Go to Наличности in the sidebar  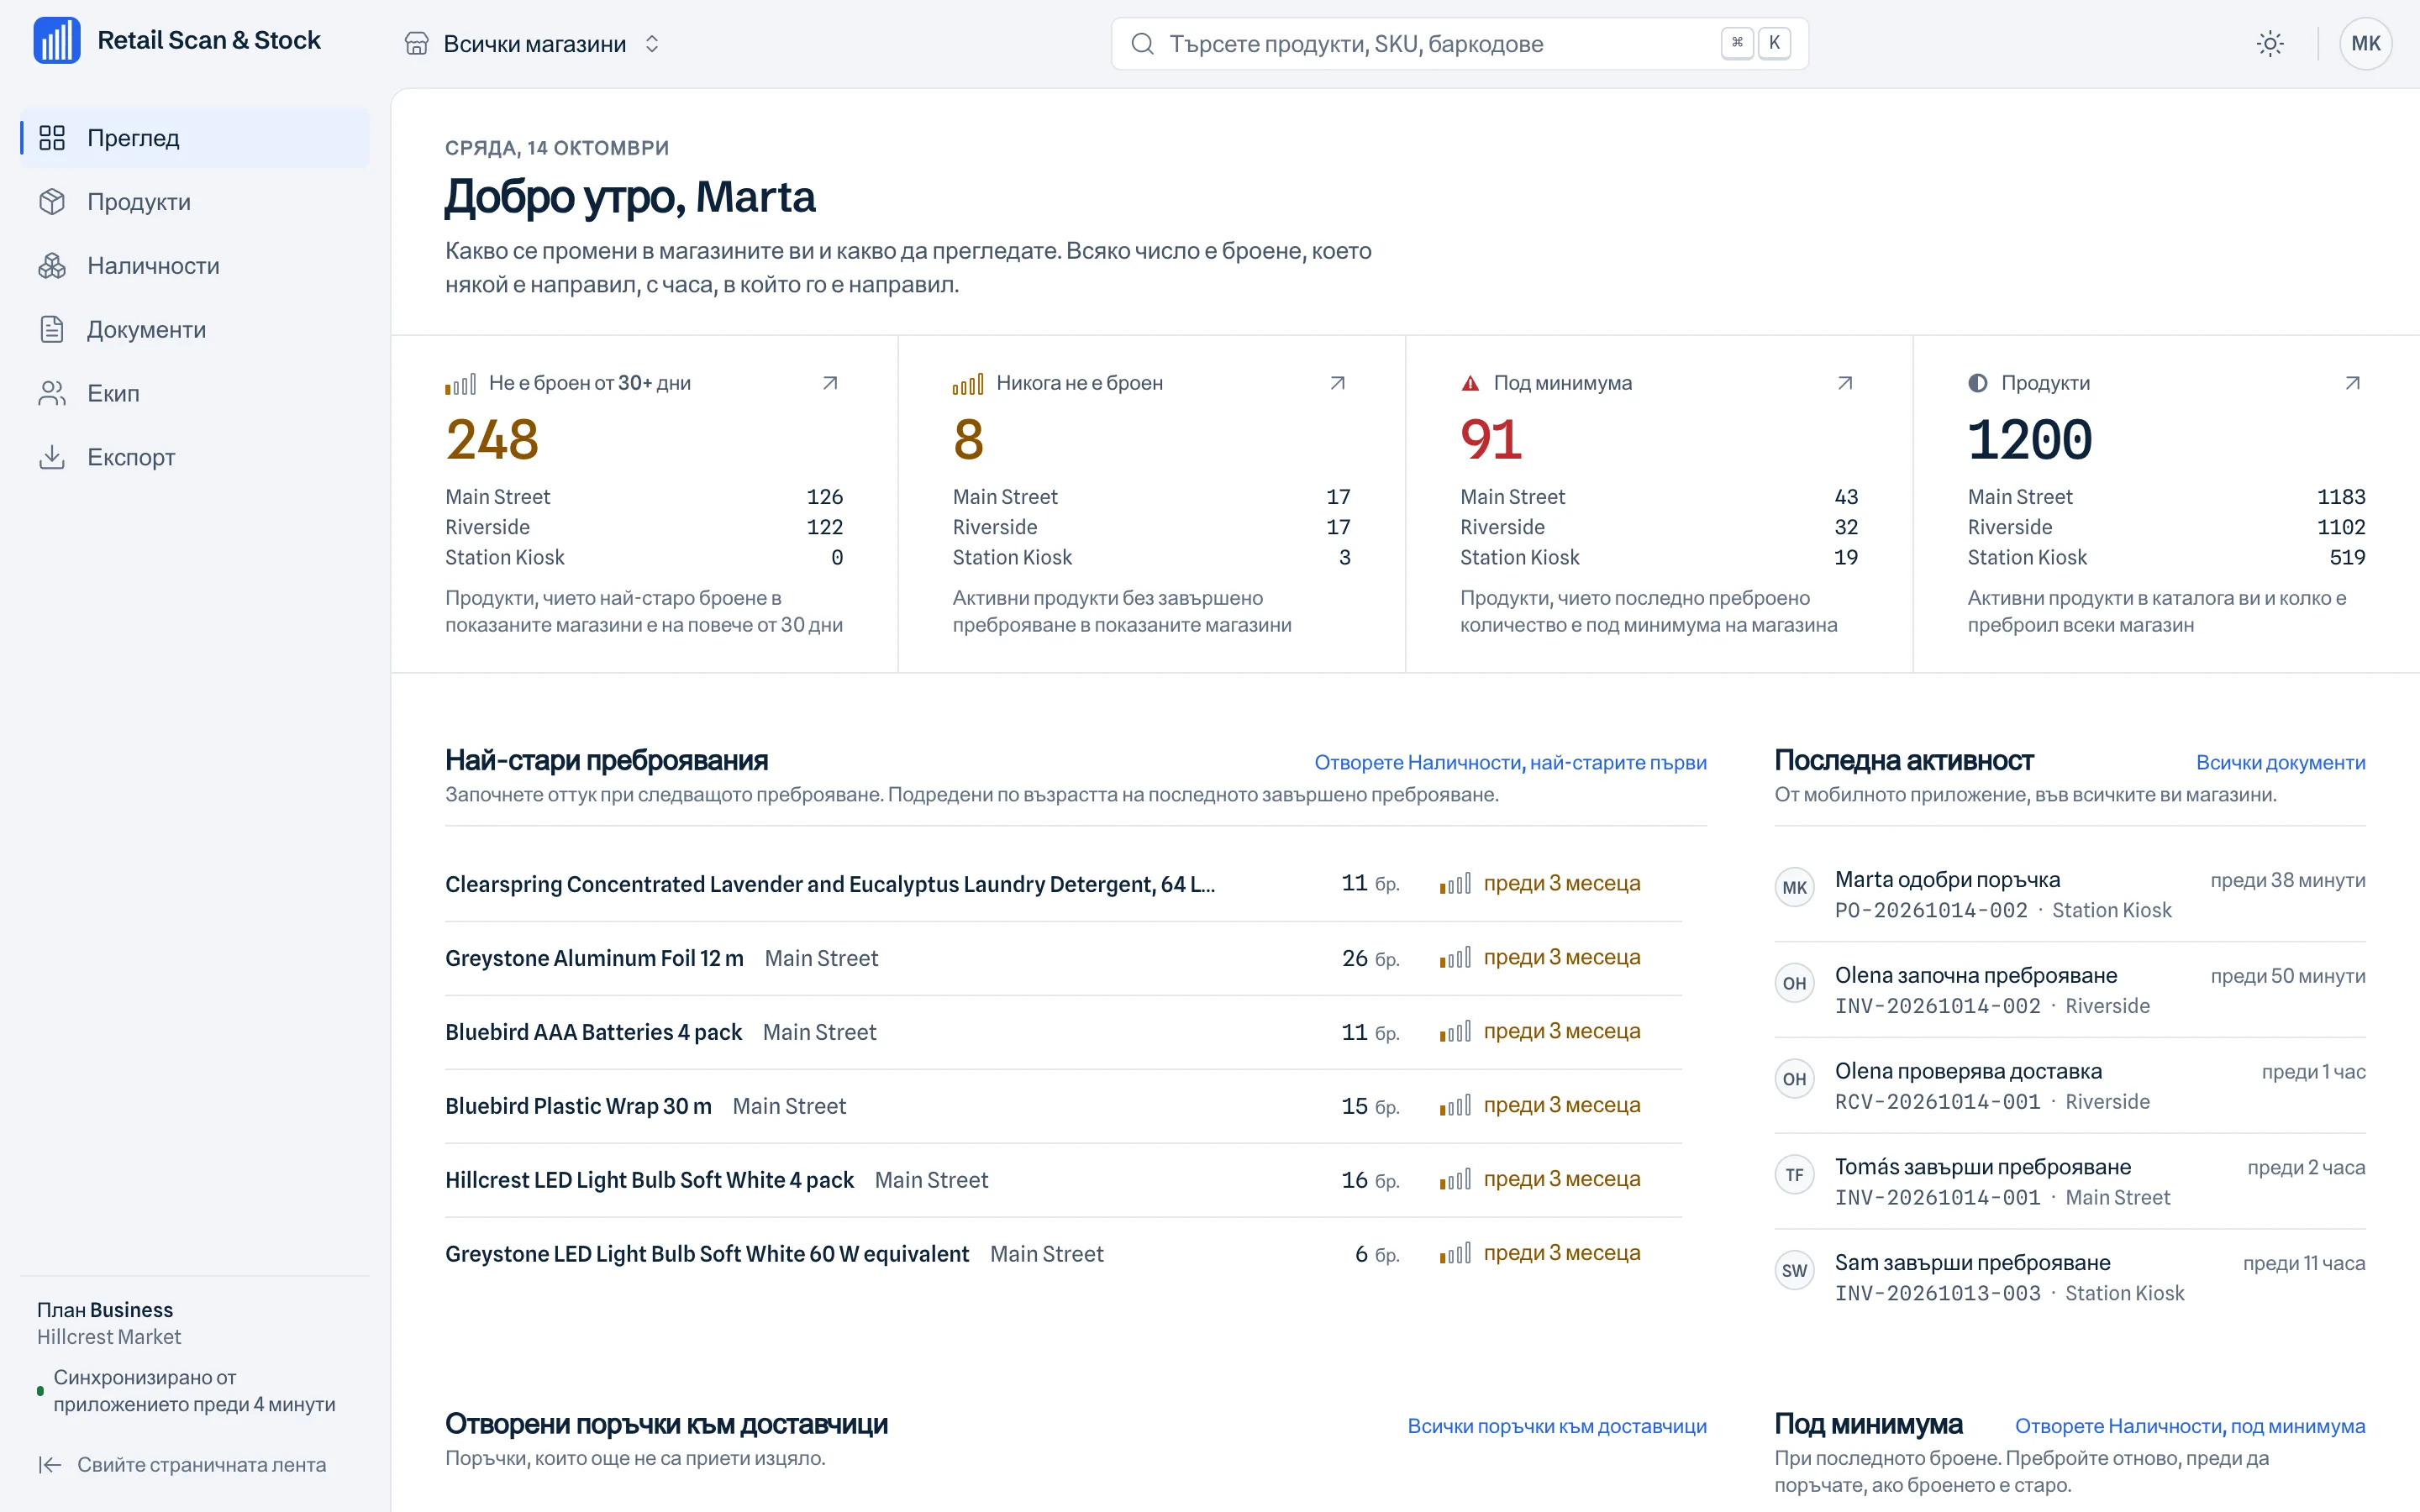coord(195,266)
